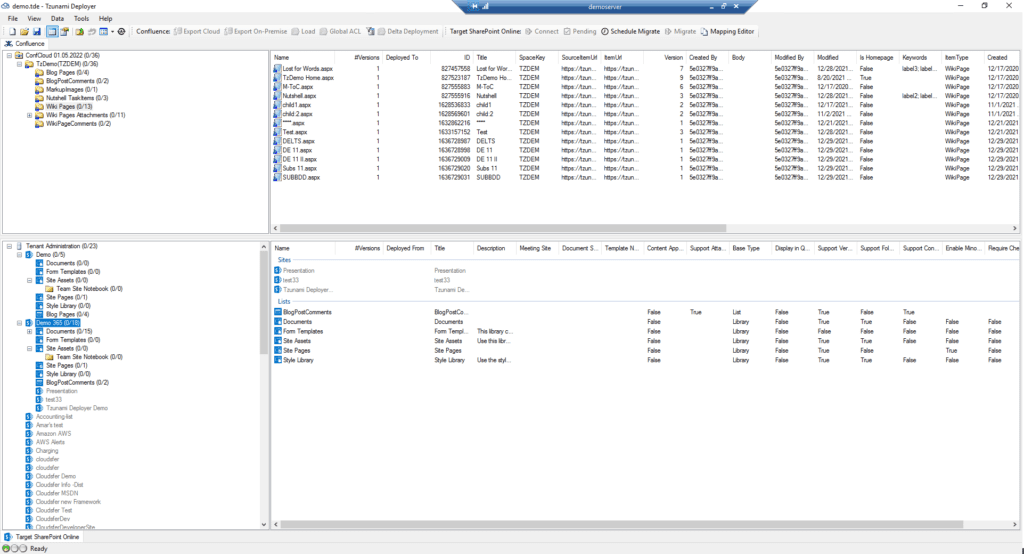This screenshot has height=554, width=1024.
Task: Collapse the TzDemo(TZDEM) tree node
Action: coord(19,64)
